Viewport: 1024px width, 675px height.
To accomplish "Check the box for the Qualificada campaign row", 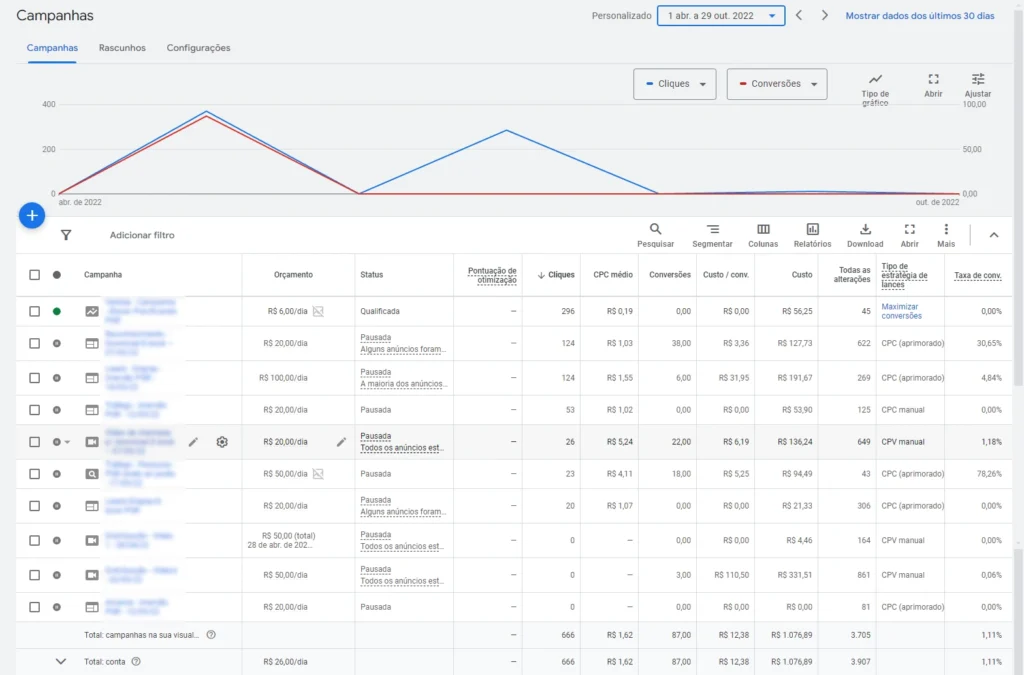I will (35, 312).
